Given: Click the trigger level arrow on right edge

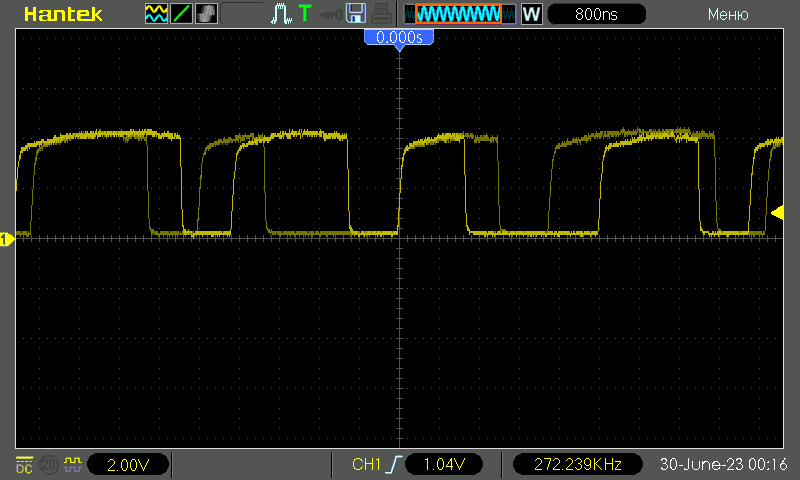Looking at the screenshot, I should (777, 211).
